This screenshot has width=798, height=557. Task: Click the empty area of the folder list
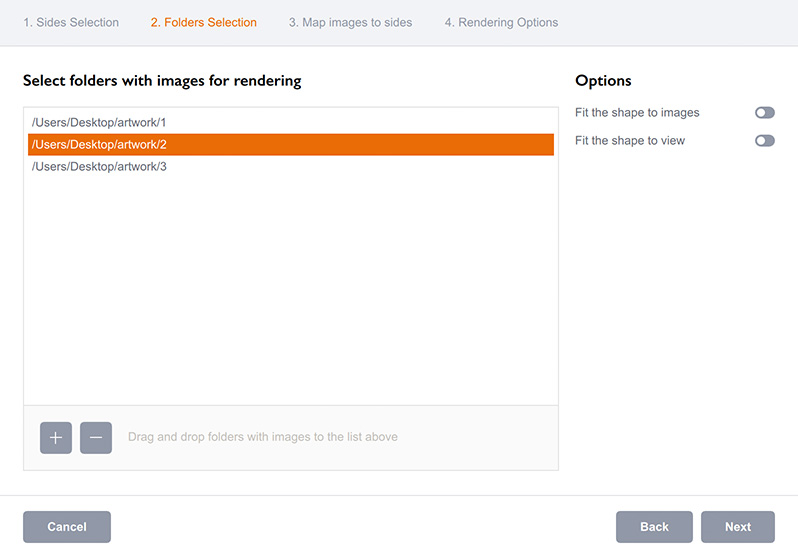point(290,290)
